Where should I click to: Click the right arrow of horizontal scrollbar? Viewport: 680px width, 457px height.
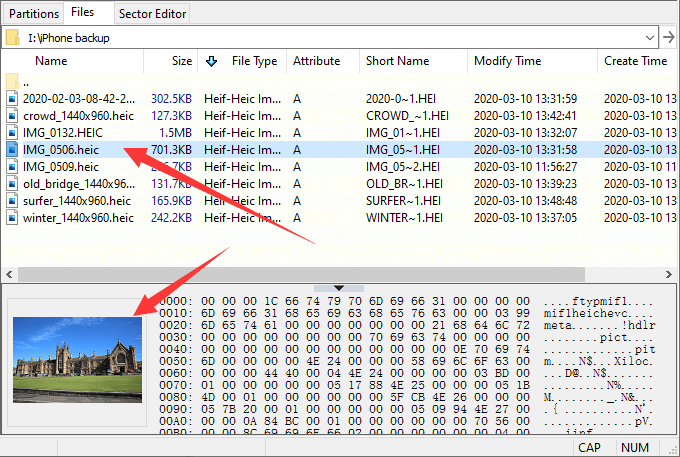[x=669, y=274]
